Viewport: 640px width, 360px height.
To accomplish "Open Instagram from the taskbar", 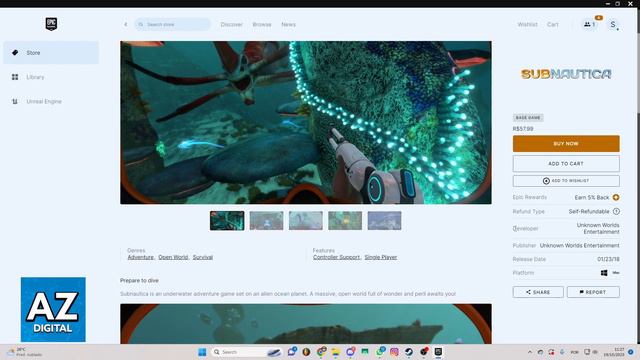I will point(394,352).
